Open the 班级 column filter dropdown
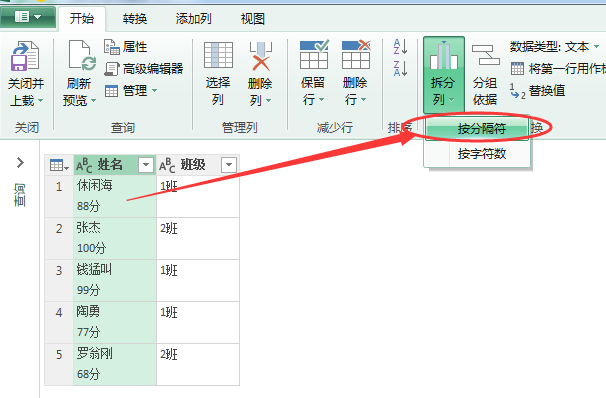The width and height of the screenshot is (606, 398). click(x=229, y=165)
